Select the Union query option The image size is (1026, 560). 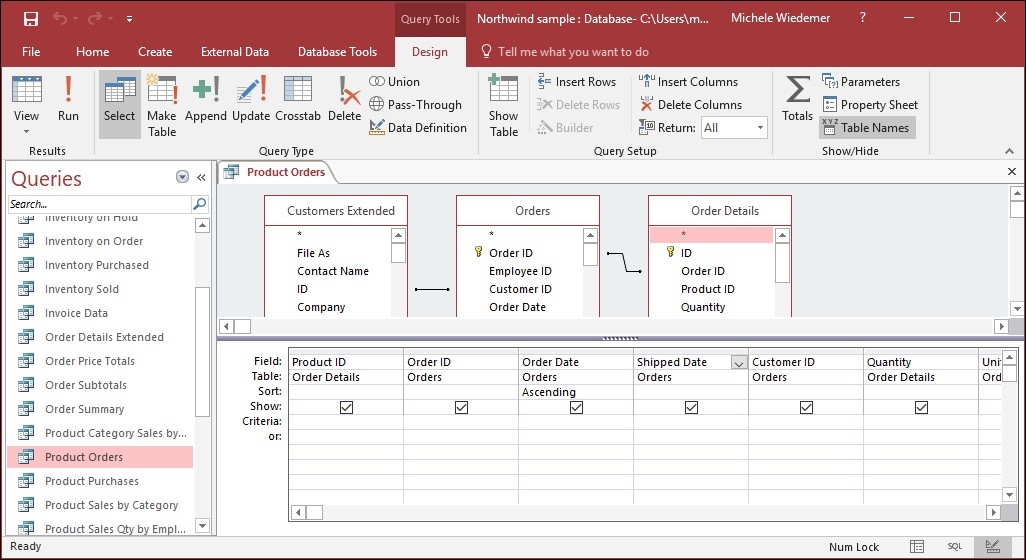[395, 82]
